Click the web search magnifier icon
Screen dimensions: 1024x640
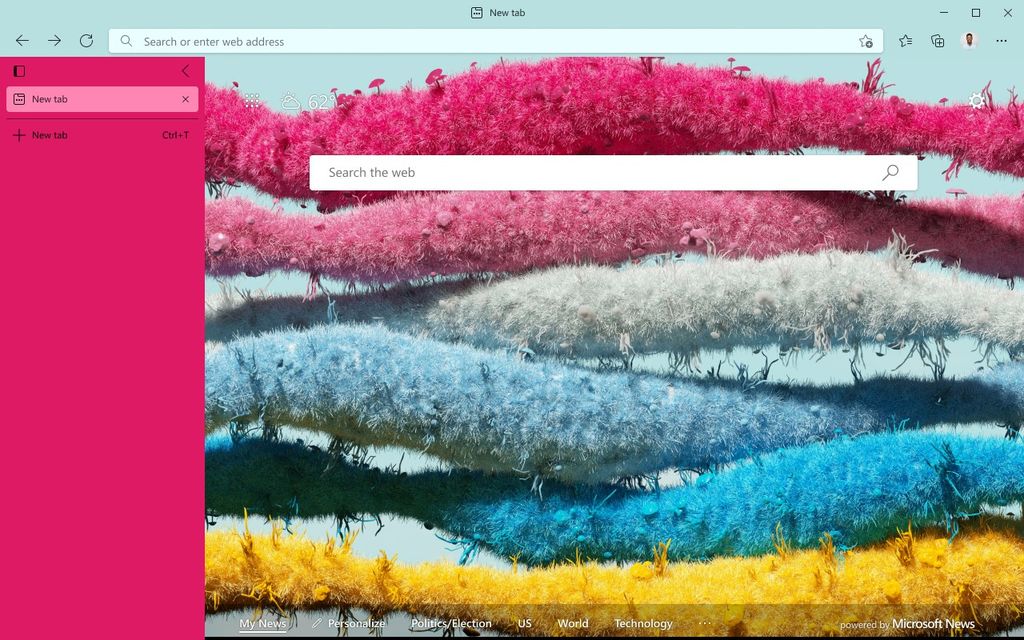[890, 173]
